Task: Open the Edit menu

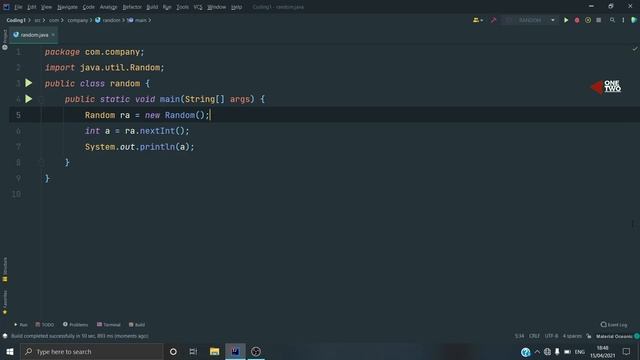Action: tap(31, 7)
